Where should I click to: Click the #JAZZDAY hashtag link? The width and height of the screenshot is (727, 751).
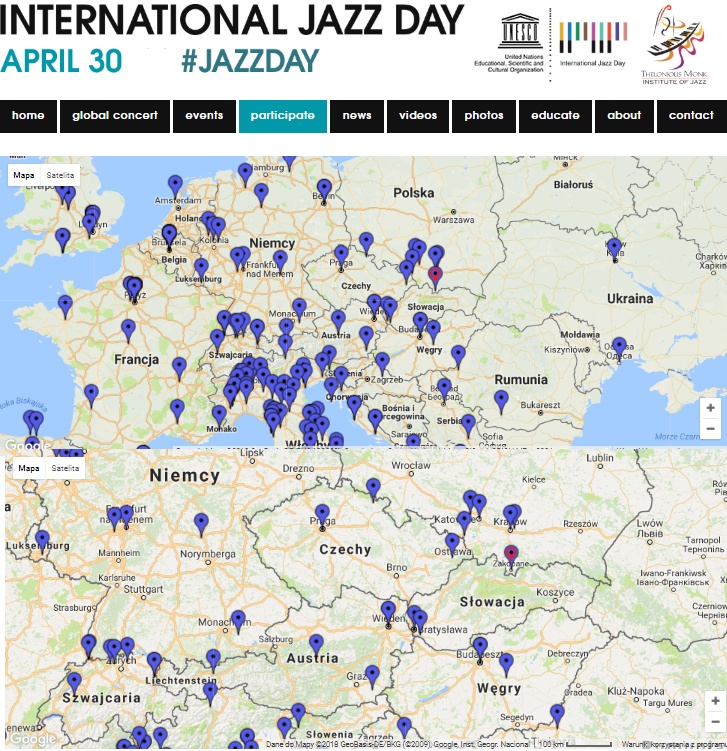250,61
